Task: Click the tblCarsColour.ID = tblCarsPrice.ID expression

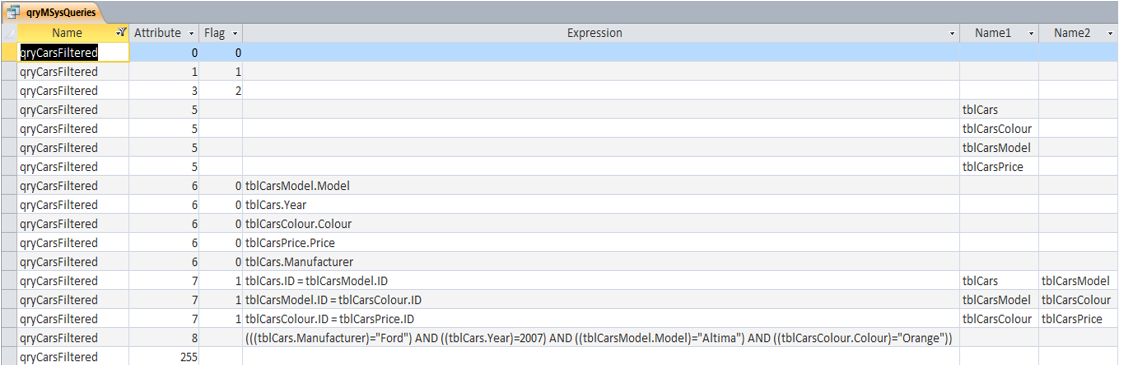Action: (x=601, y=319)
